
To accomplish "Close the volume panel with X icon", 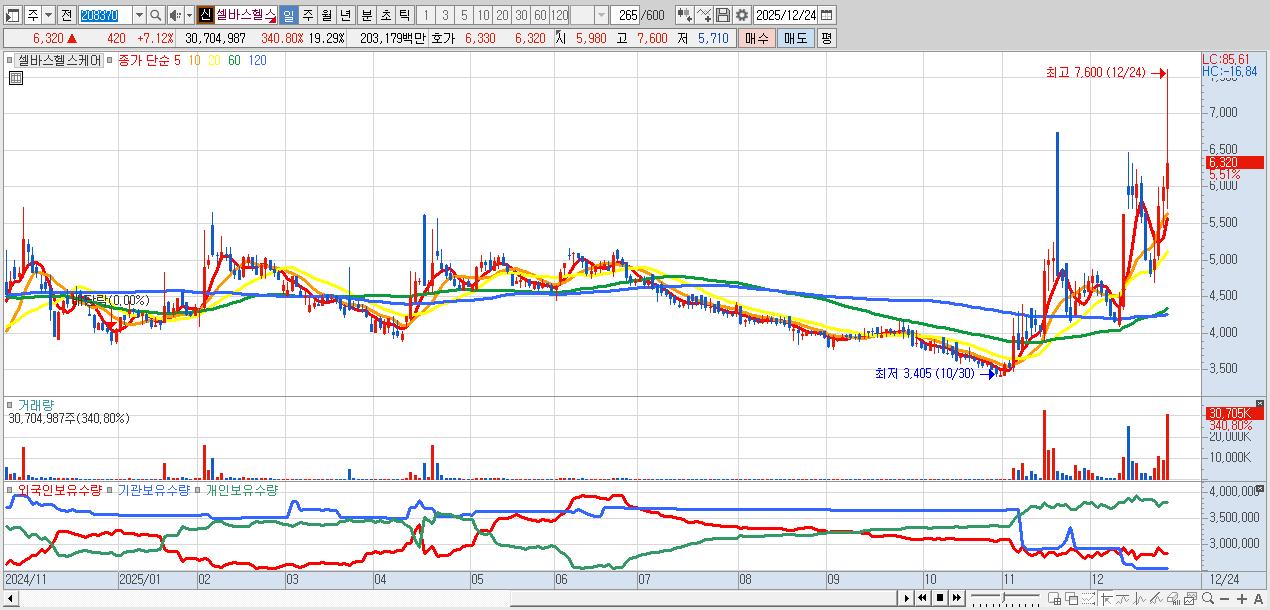I will (1259, 402).
